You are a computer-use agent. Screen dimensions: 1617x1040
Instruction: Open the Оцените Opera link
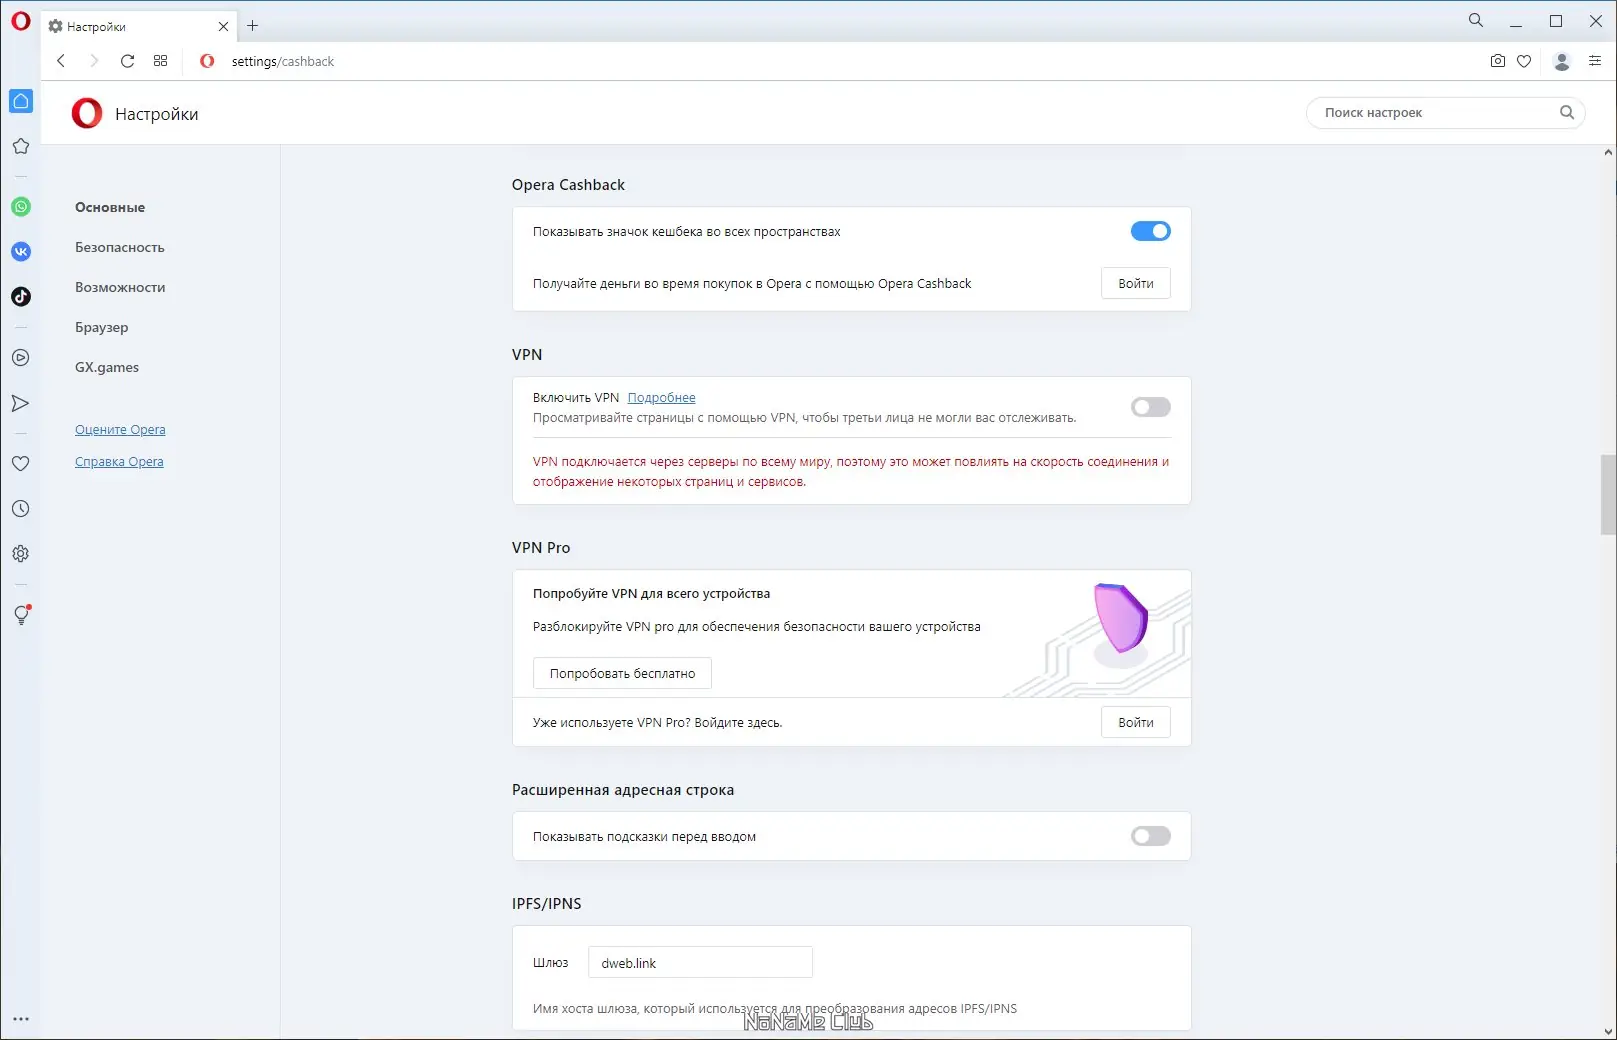(x=120, y=430)
